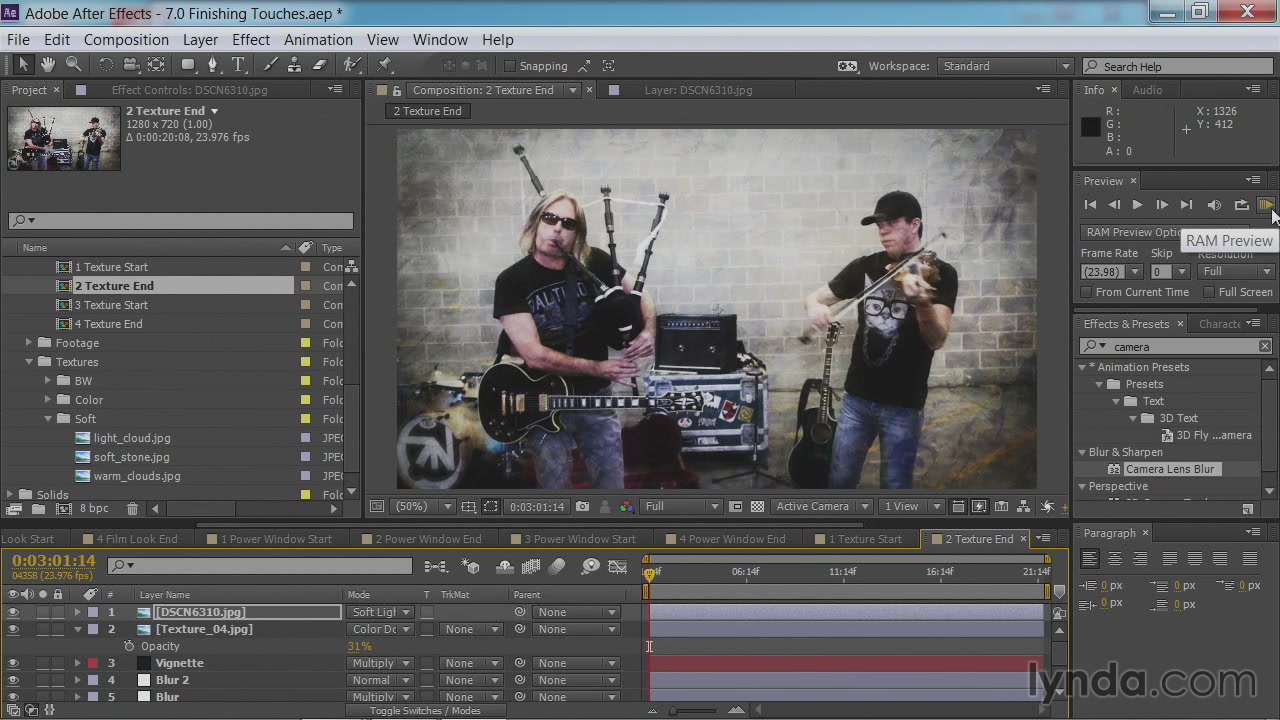The width and height of the screenshot is (1280, 720).
Task: Click the timeline zoom slider
Action: pos(693,711)
